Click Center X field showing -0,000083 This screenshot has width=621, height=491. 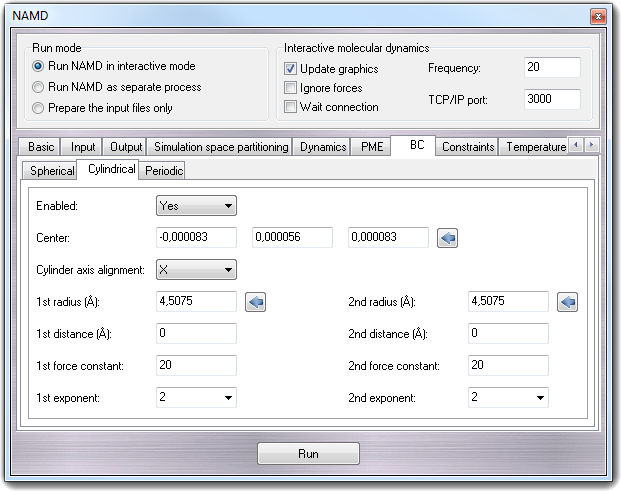click(196, 238)
